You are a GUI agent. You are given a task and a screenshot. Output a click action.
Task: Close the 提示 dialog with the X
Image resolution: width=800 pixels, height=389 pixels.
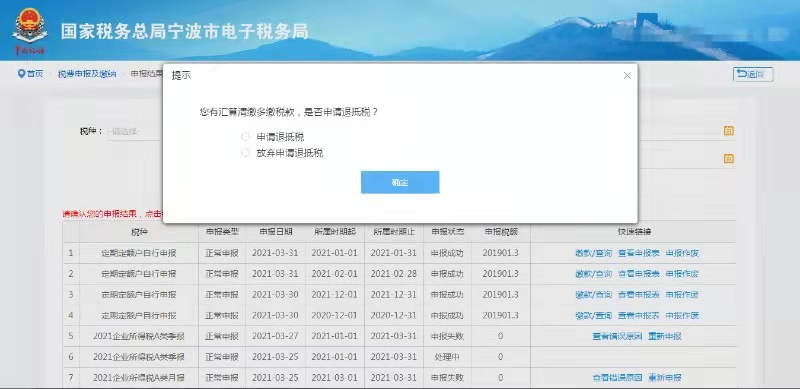pos(627,76)
